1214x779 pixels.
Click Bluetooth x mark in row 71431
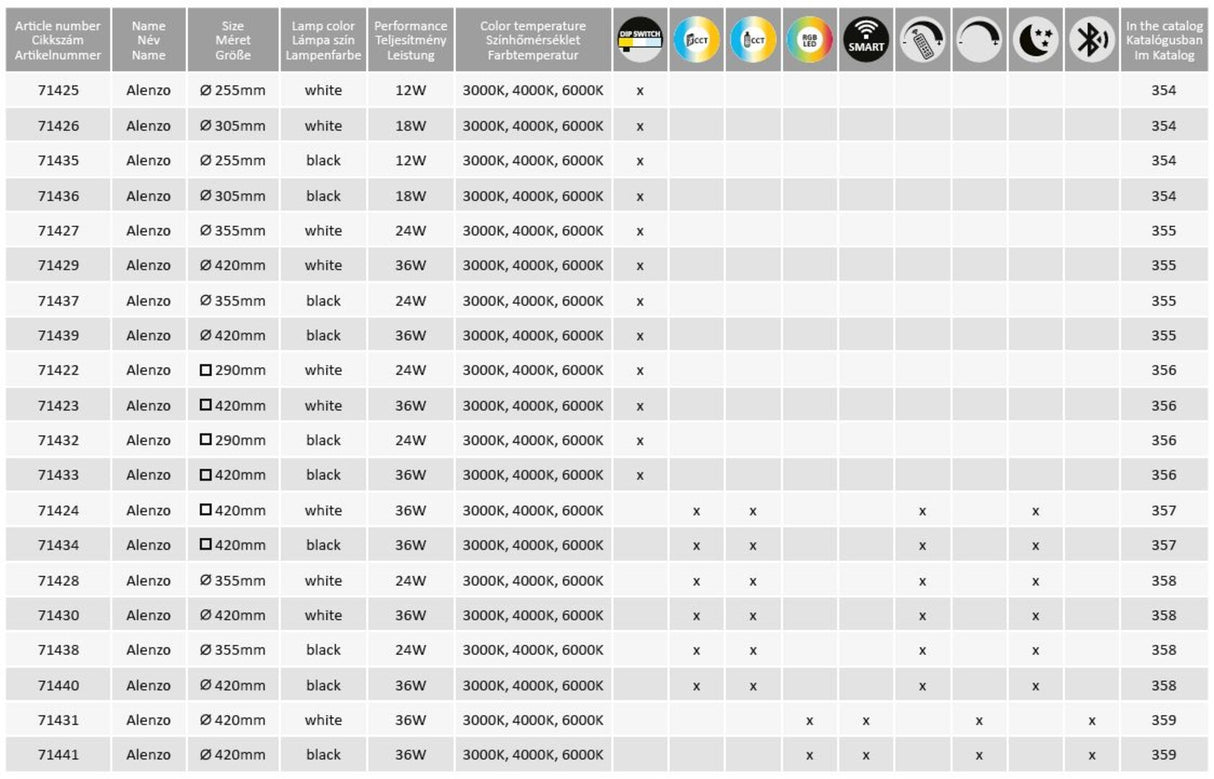1091,720
